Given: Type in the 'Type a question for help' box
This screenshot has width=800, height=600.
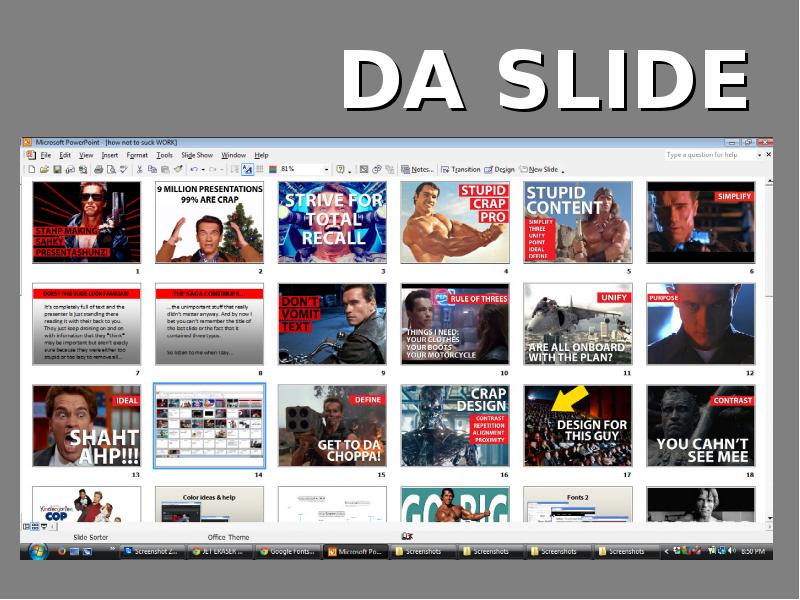Looking at the screenshot, I should (x=708, y=155).
